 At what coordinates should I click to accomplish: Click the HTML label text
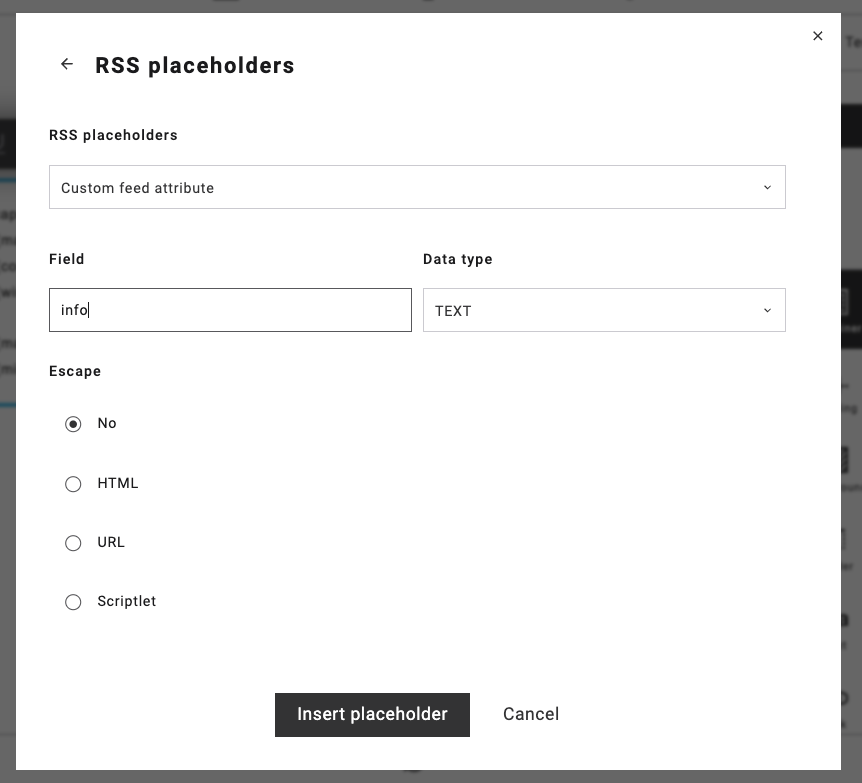[118, 483]
